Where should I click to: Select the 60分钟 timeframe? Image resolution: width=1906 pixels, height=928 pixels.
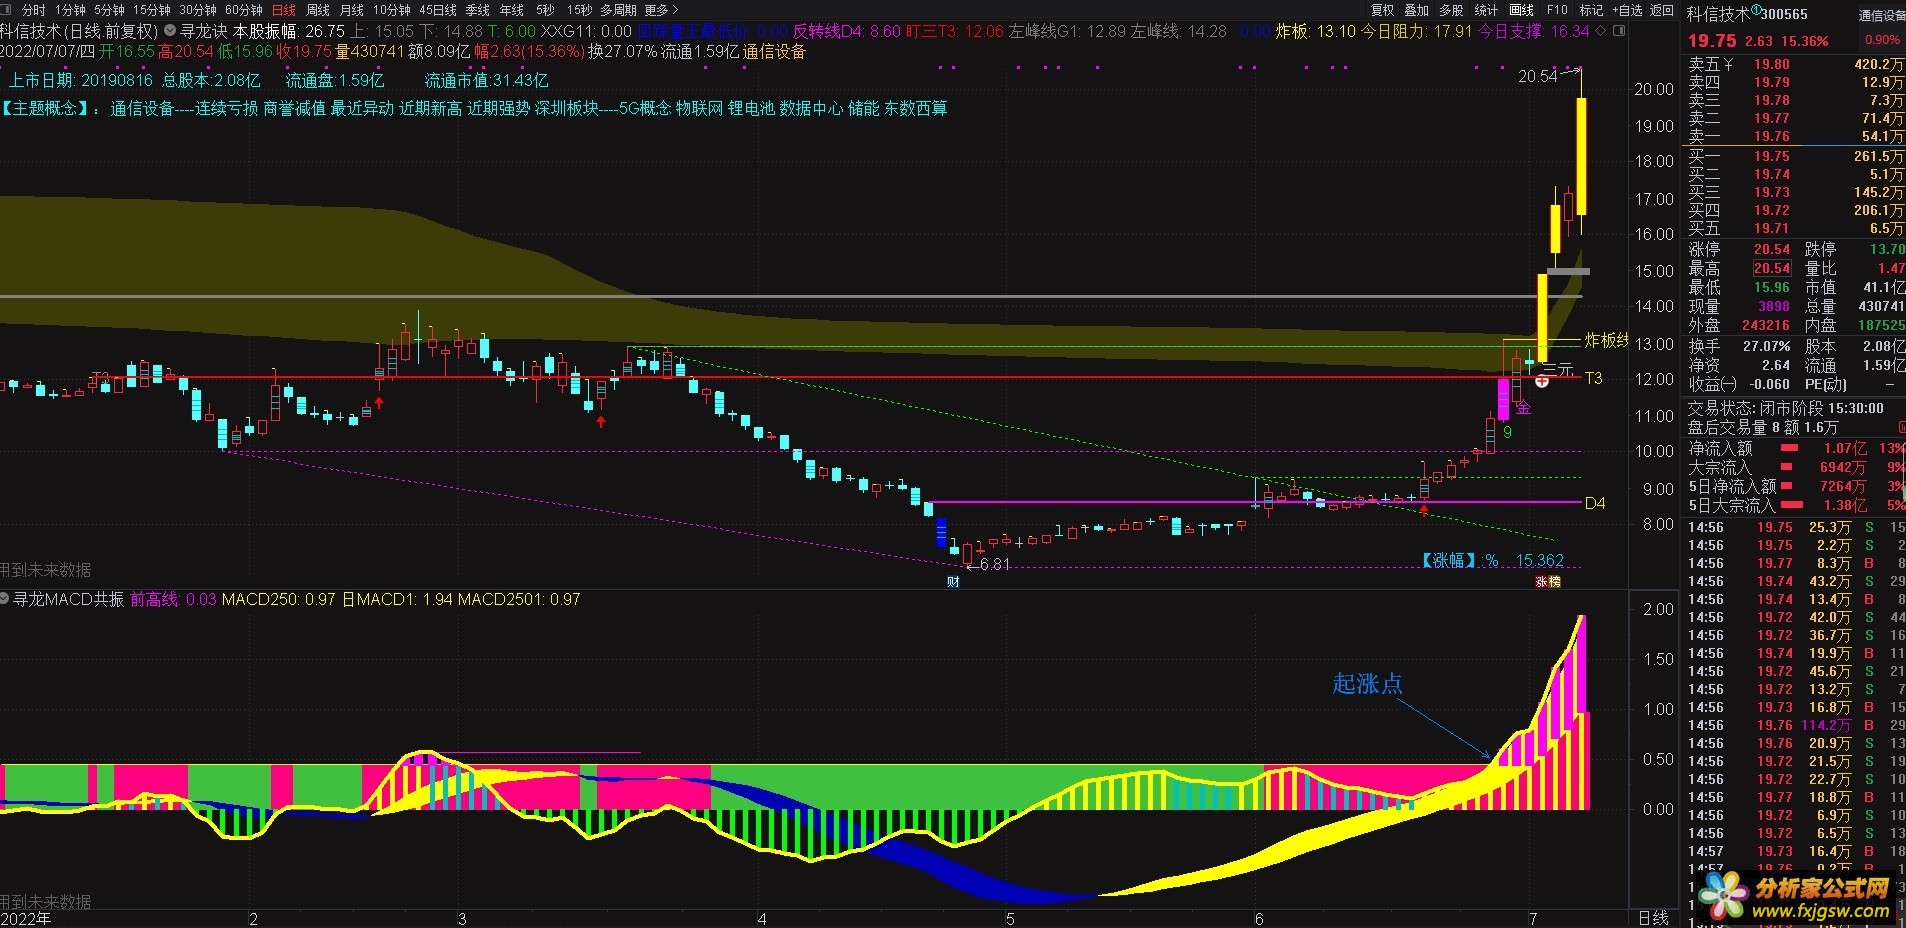244,10
